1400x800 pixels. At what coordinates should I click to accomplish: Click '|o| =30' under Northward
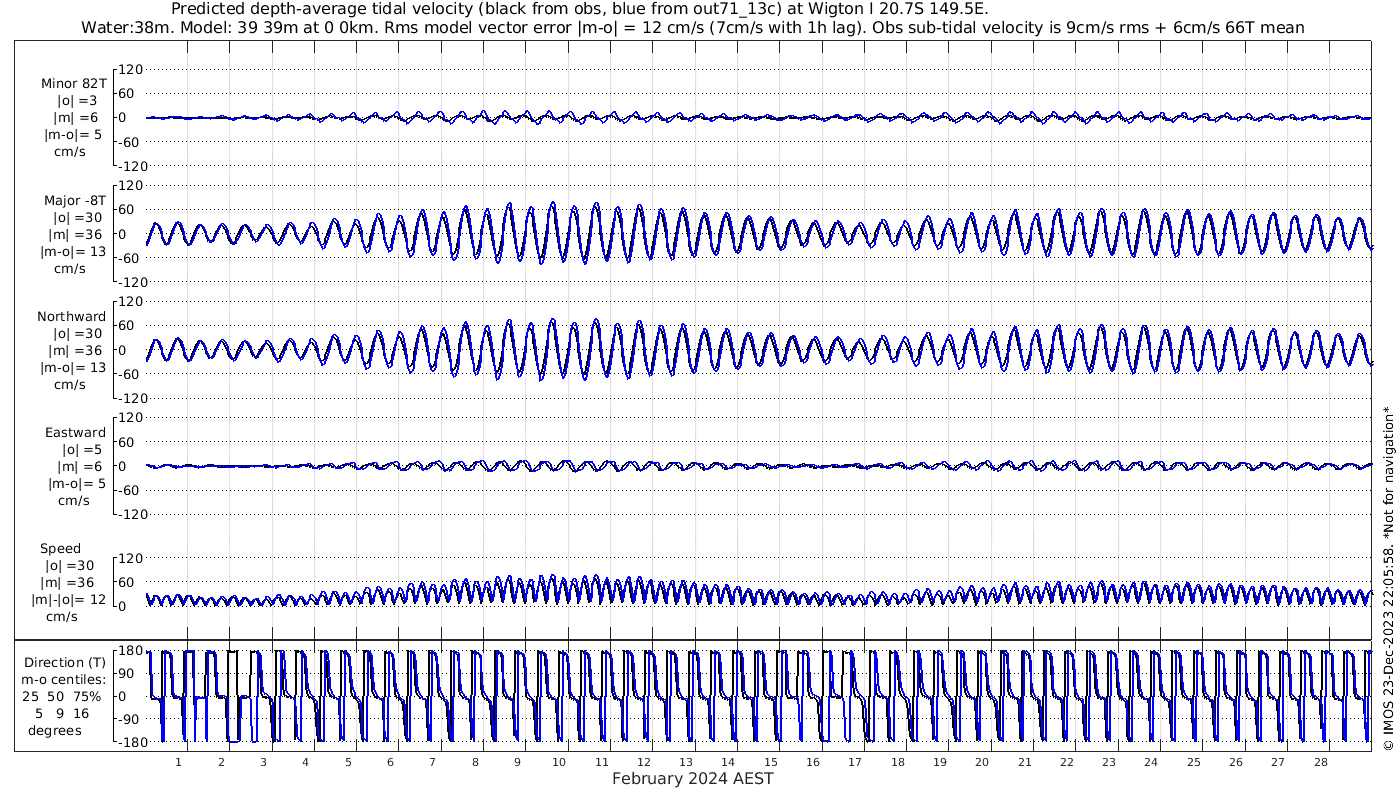76,334
